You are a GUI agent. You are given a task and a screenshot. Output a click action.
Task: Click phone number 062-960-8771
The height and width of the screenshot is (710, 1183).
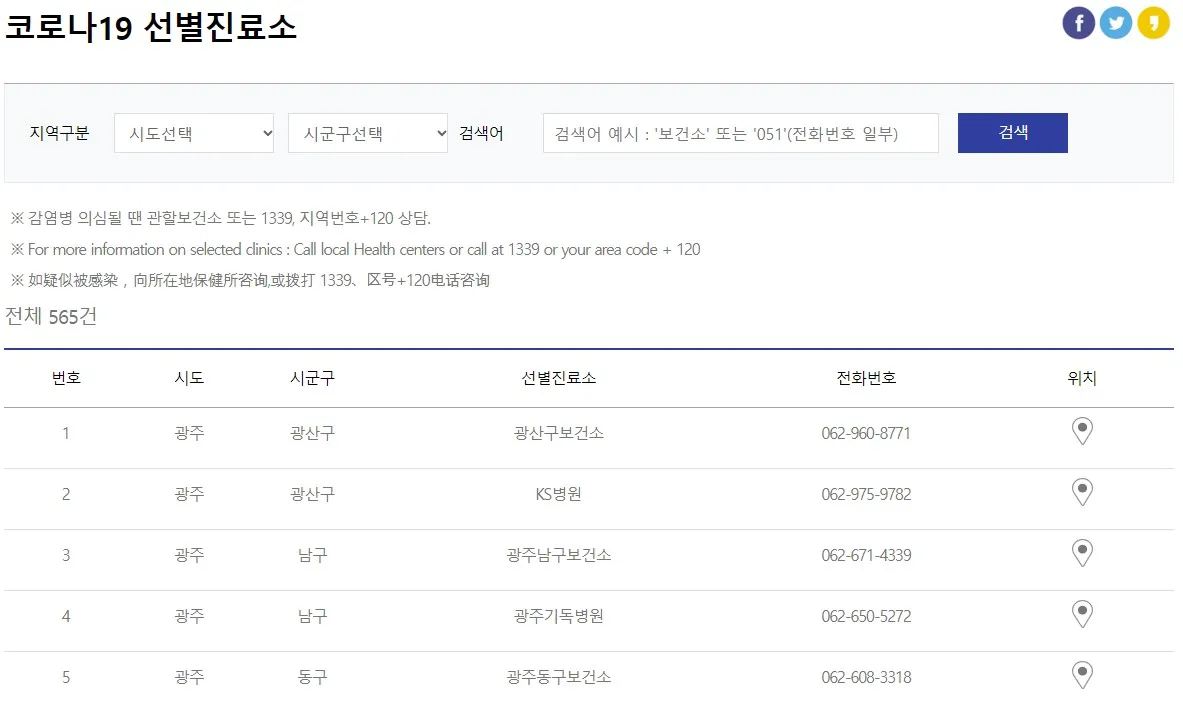866,433
